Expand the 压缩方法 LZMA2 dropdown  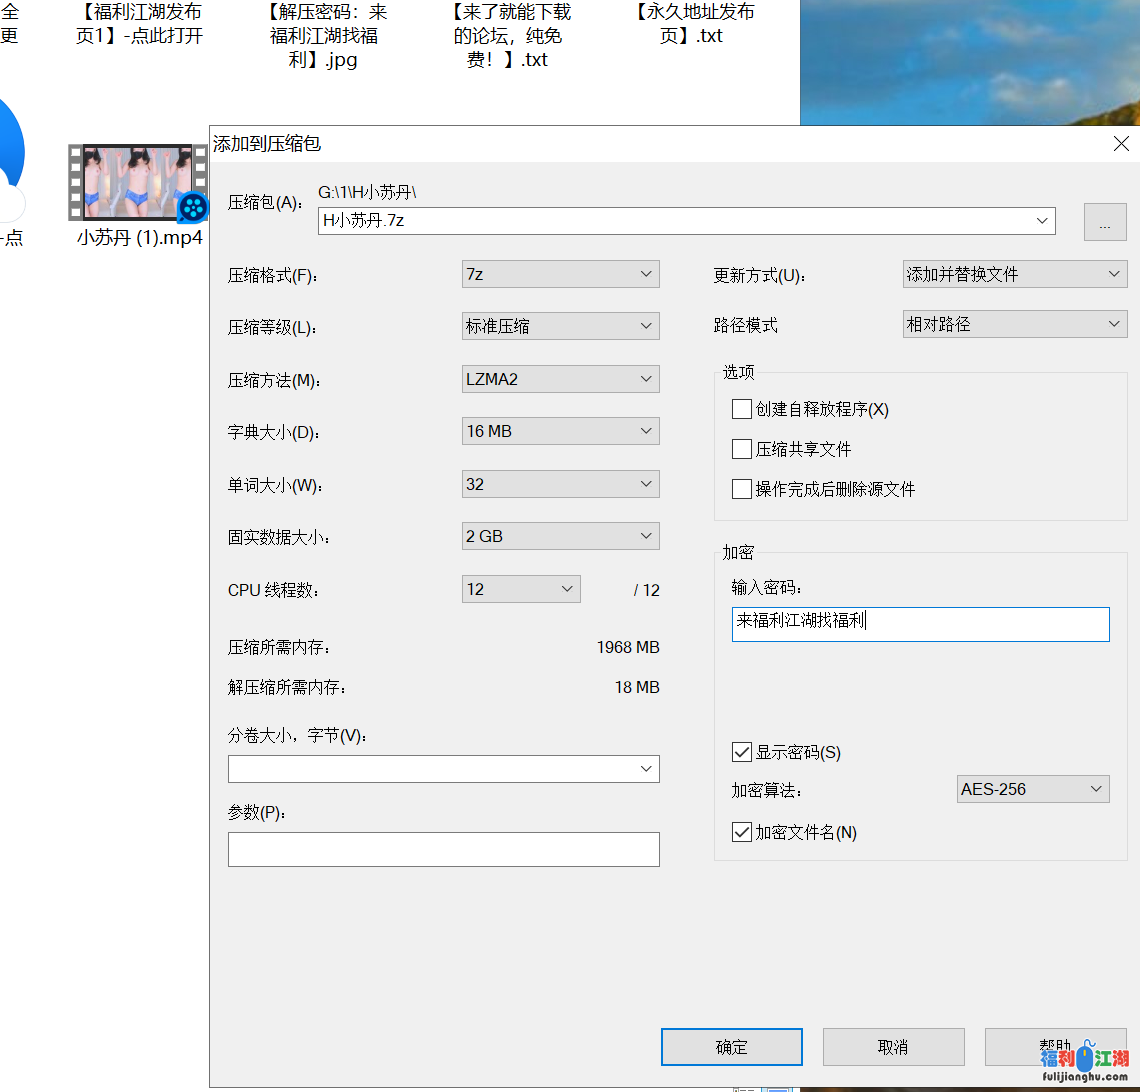point(560,379)
